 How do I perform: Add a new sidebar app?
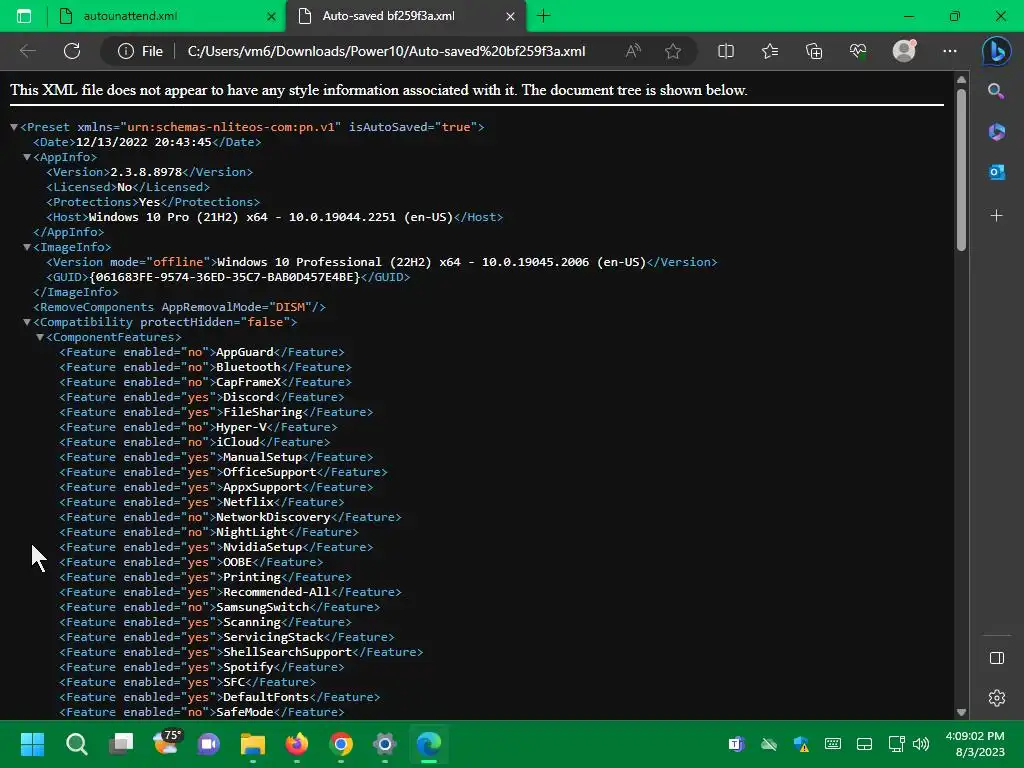click(x=996, y=216)
